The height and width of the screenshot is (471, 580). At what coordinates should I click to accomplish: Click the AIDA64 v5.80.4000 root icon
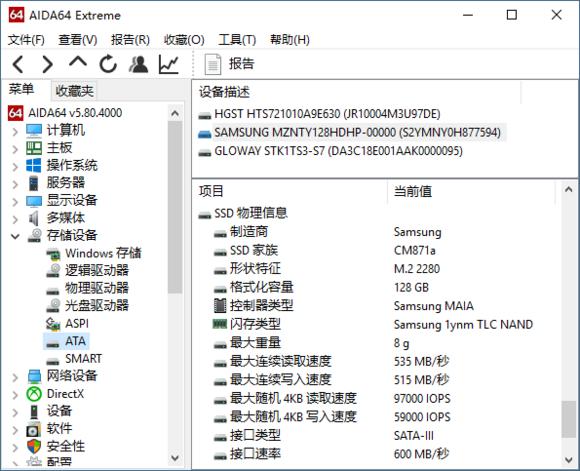[16, 113]
